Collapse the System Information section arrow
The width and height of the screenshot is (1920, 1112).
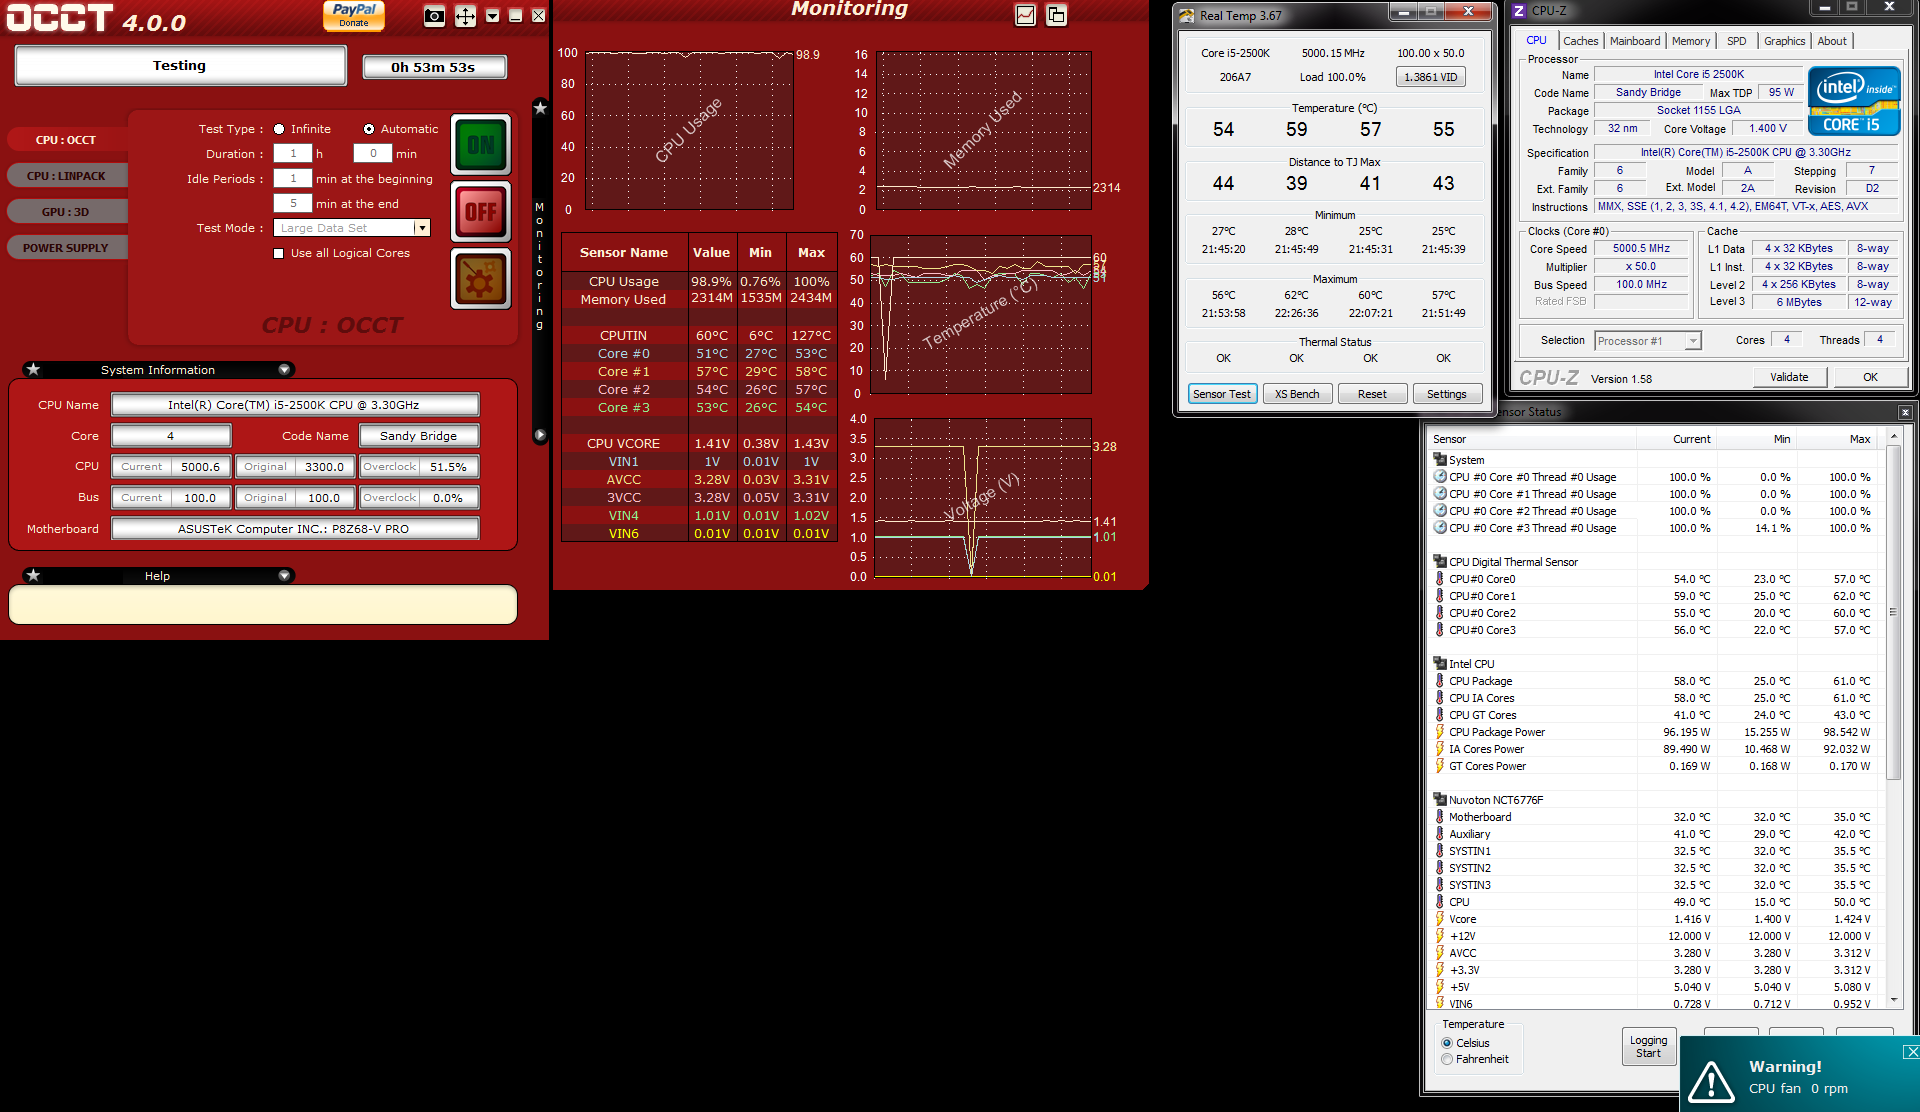point(284,369)
